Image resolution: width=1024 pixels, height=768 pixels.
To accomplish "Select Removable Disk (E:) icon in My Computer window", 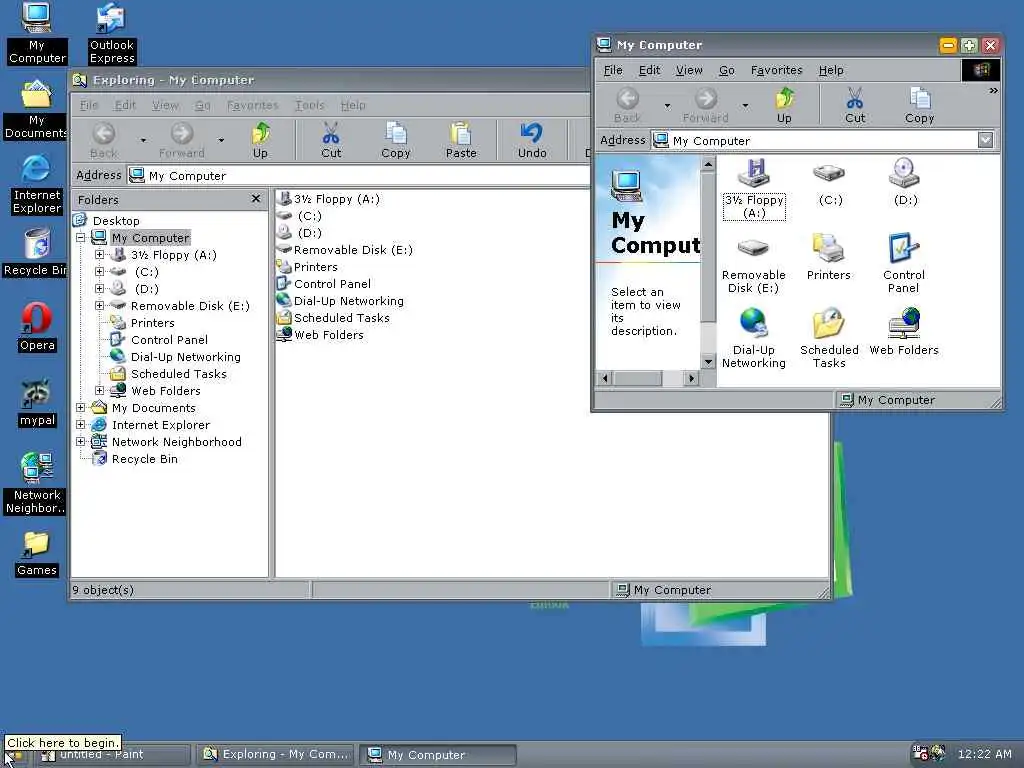I will [x=754, y=266].
